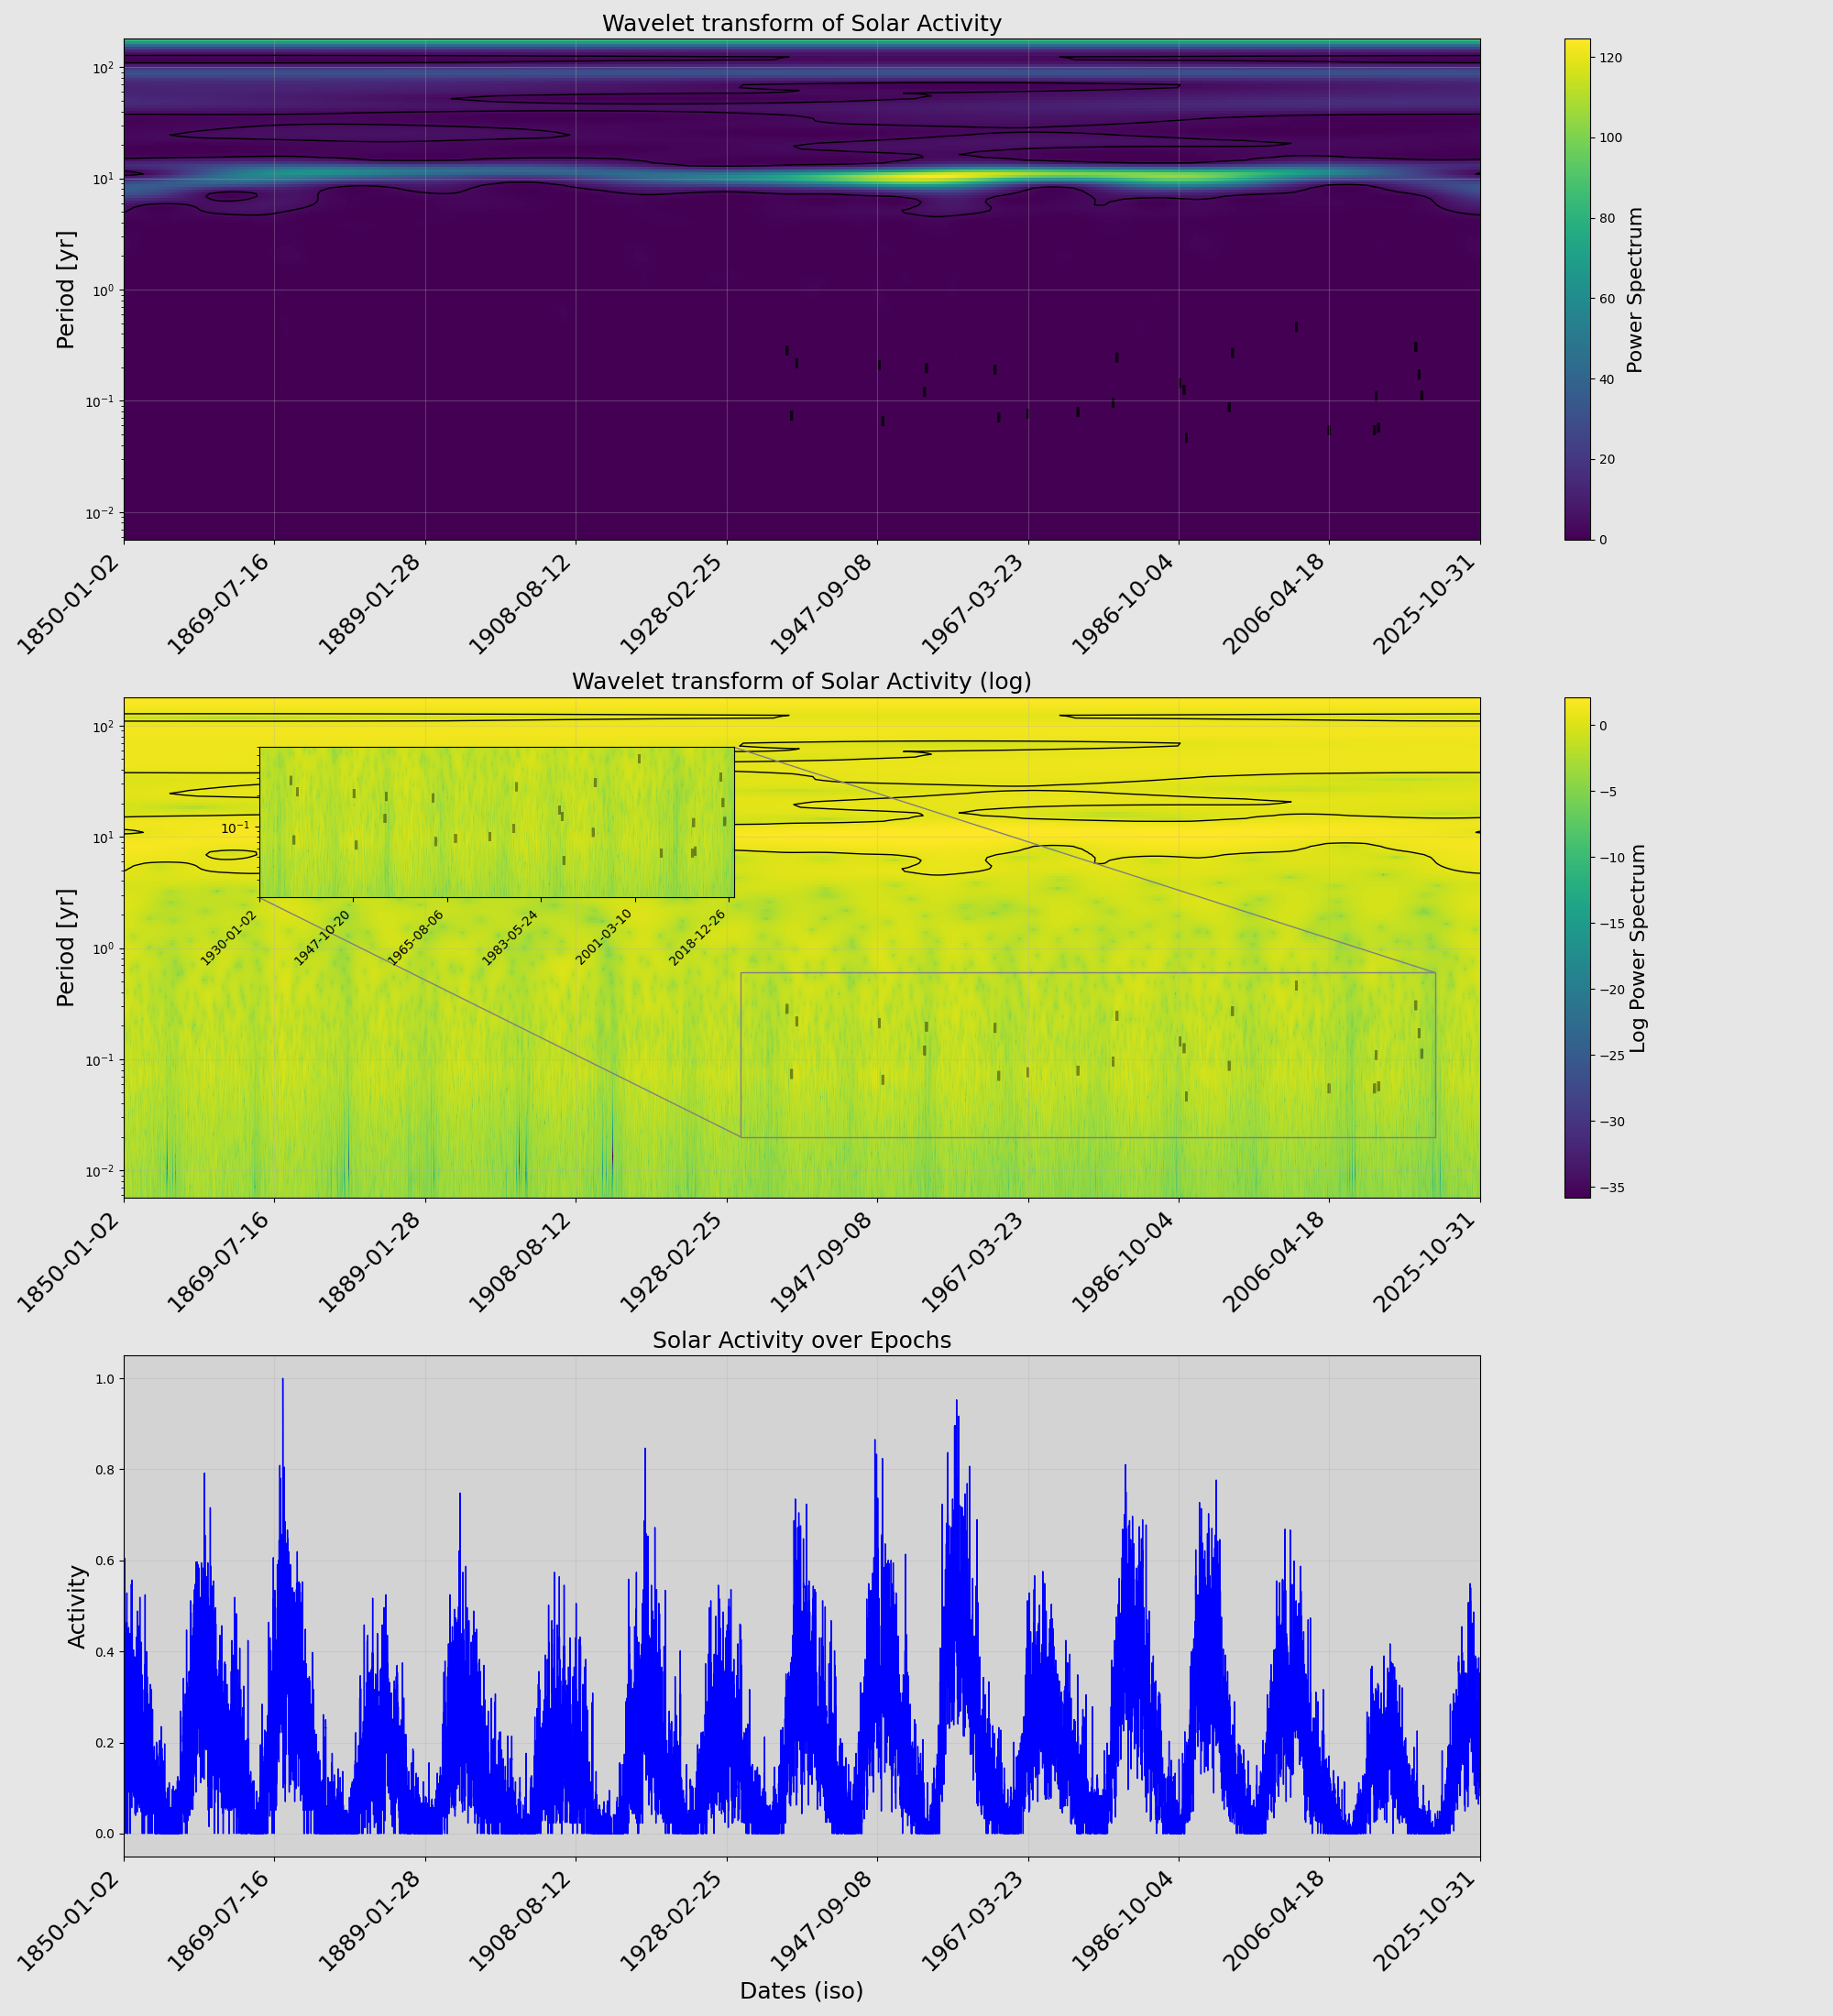The width and height of the screenshot is (1833, 2016).
Task: Click the 'Wavelet transform of Solar Activity (log)' title
Action: 801,681
